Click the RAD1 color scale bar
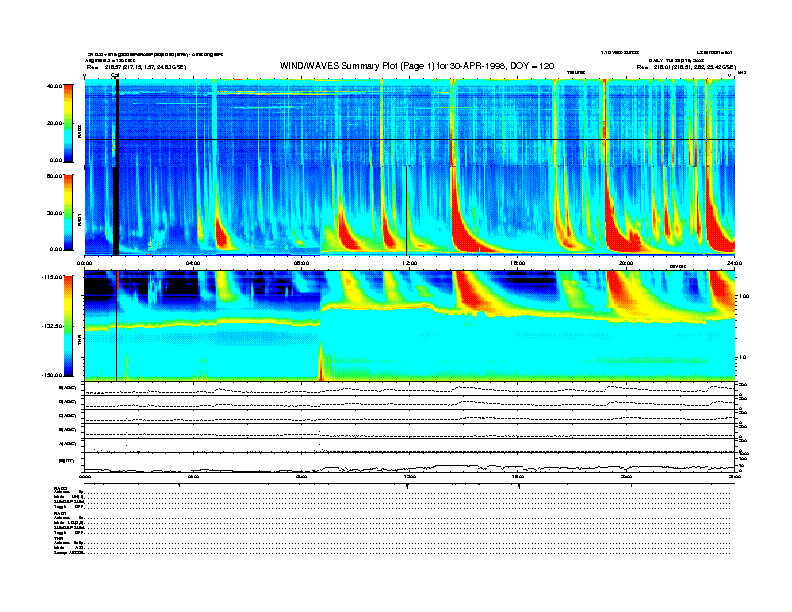Screen dimensions: 792x612 point(68,213)
